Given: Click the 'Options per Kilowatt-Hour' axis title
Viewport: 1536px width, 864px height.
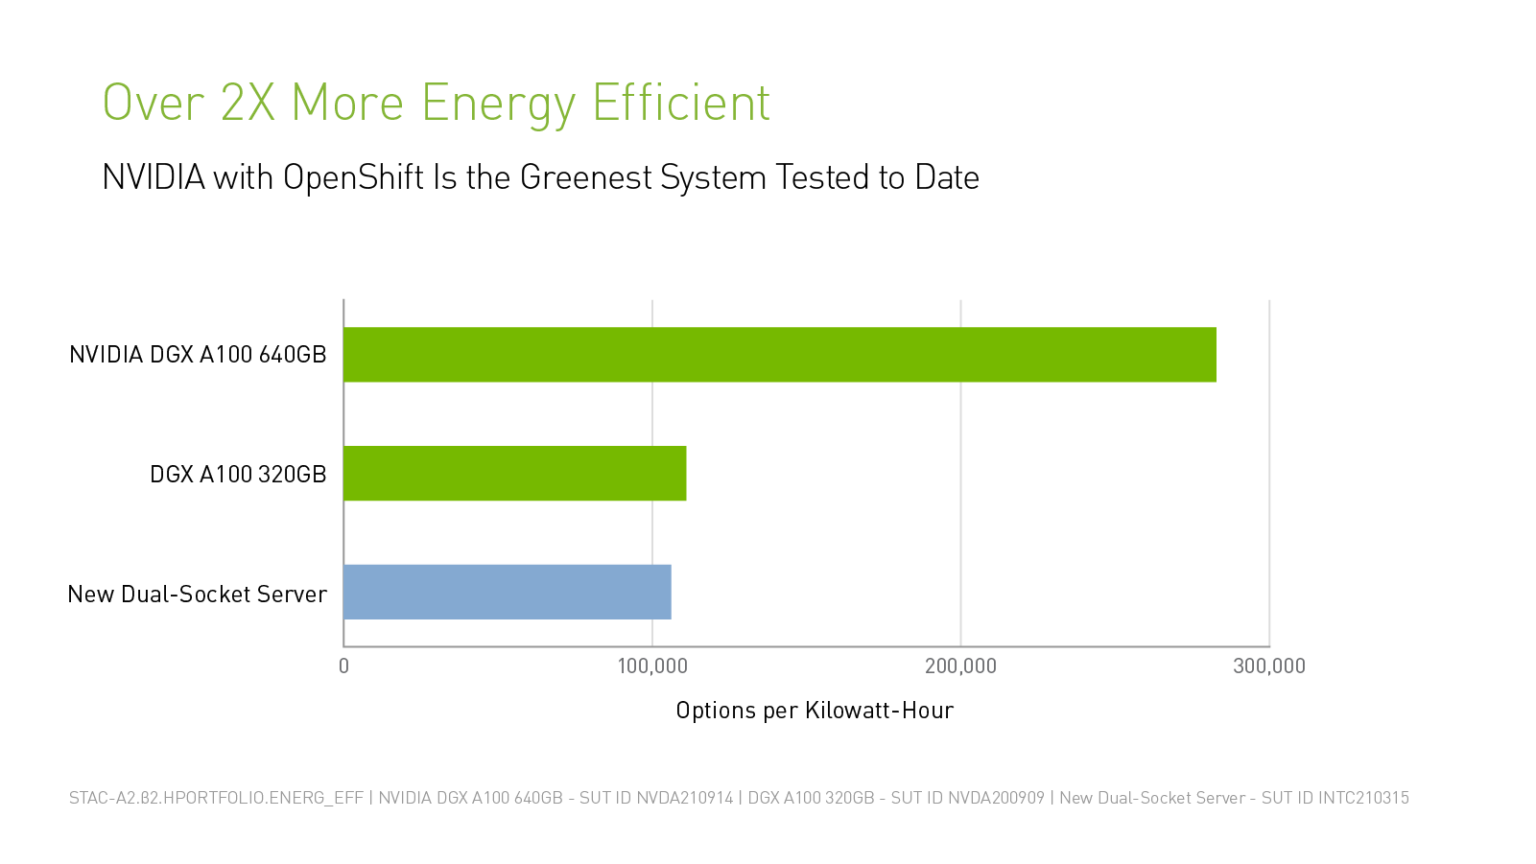Looking at the screenshot, I should pos(815,711).
